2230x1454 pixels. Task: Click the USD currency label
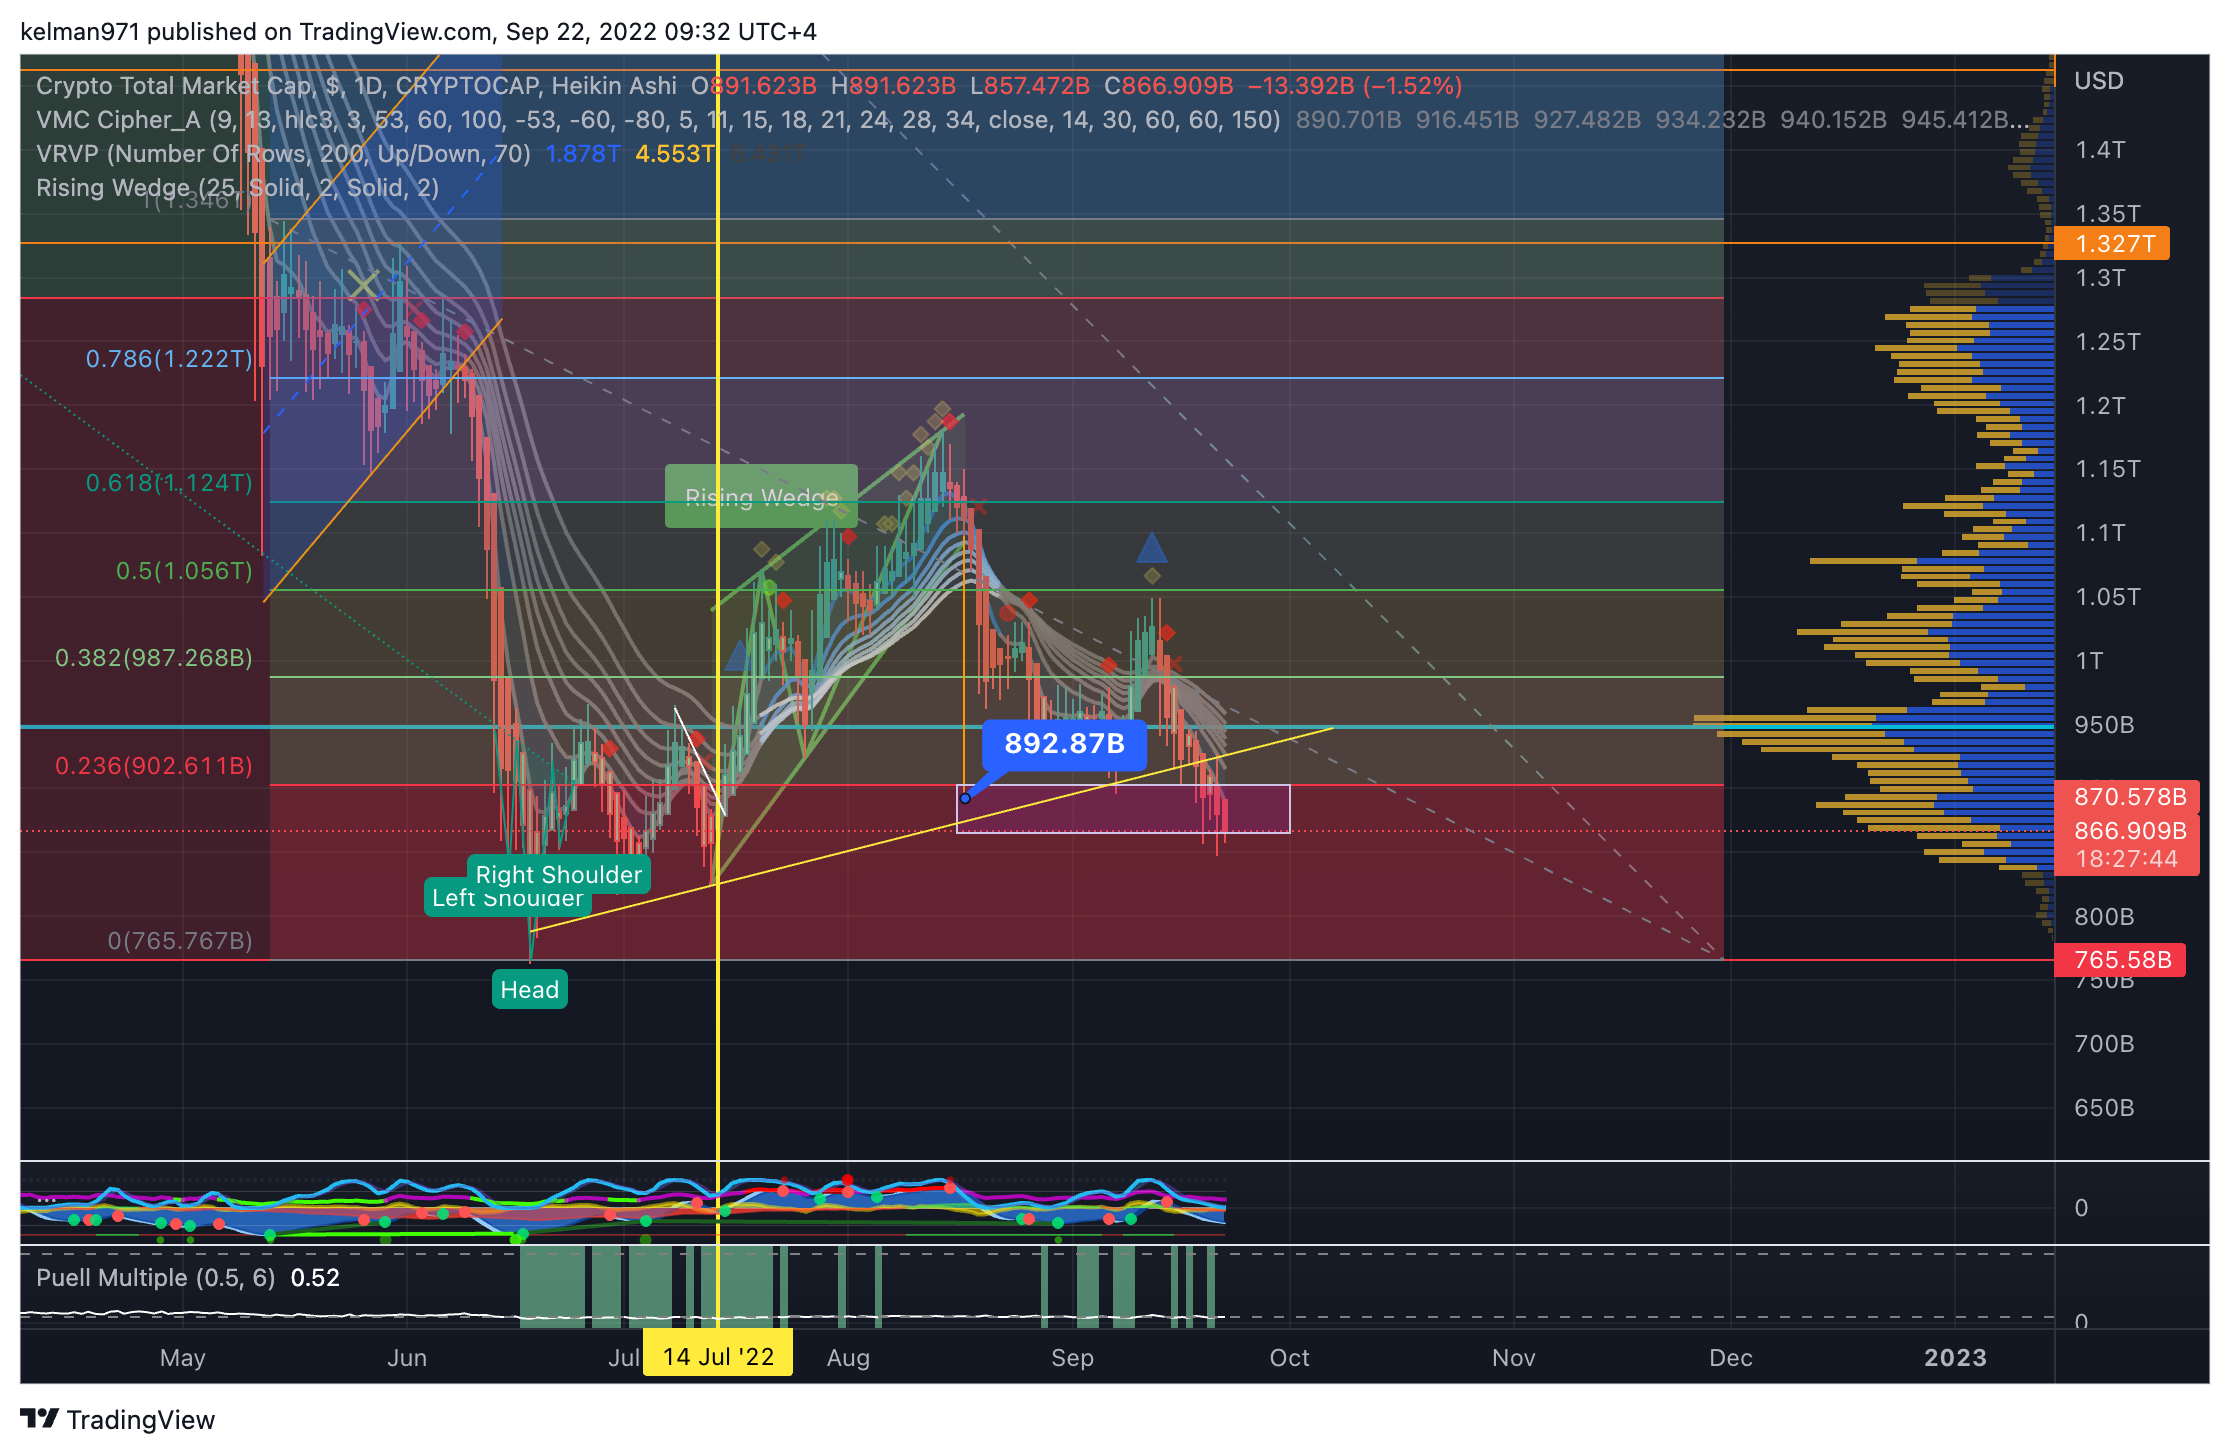coord(2098,81)
